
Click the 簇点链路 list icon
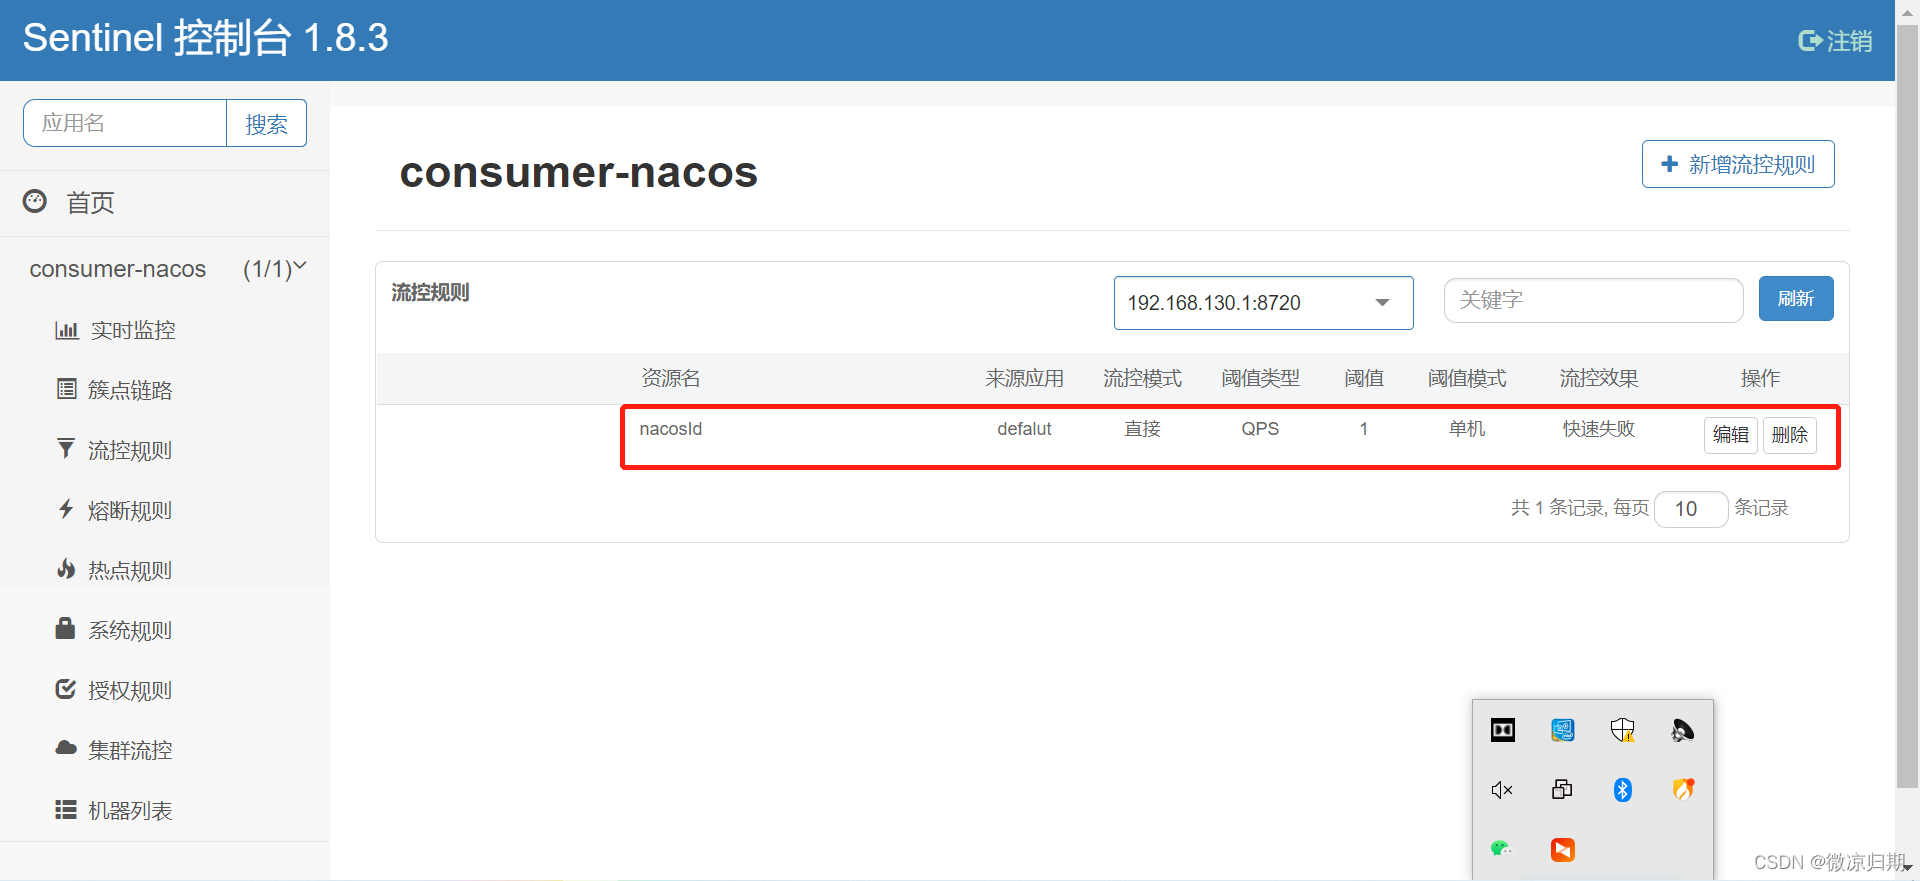(66, 389)
